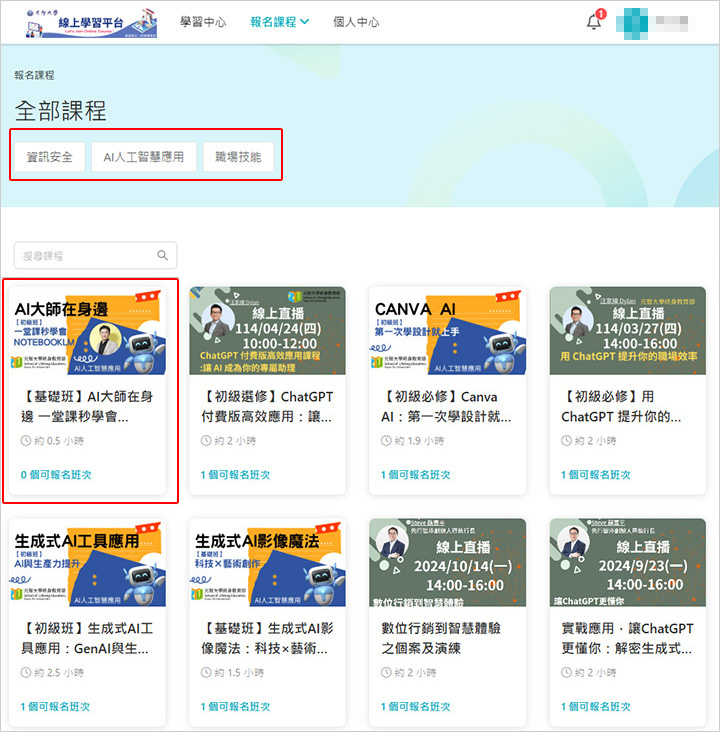Click the 報名課程 breadcrumb text
The image size is (720, 732).
35,75
